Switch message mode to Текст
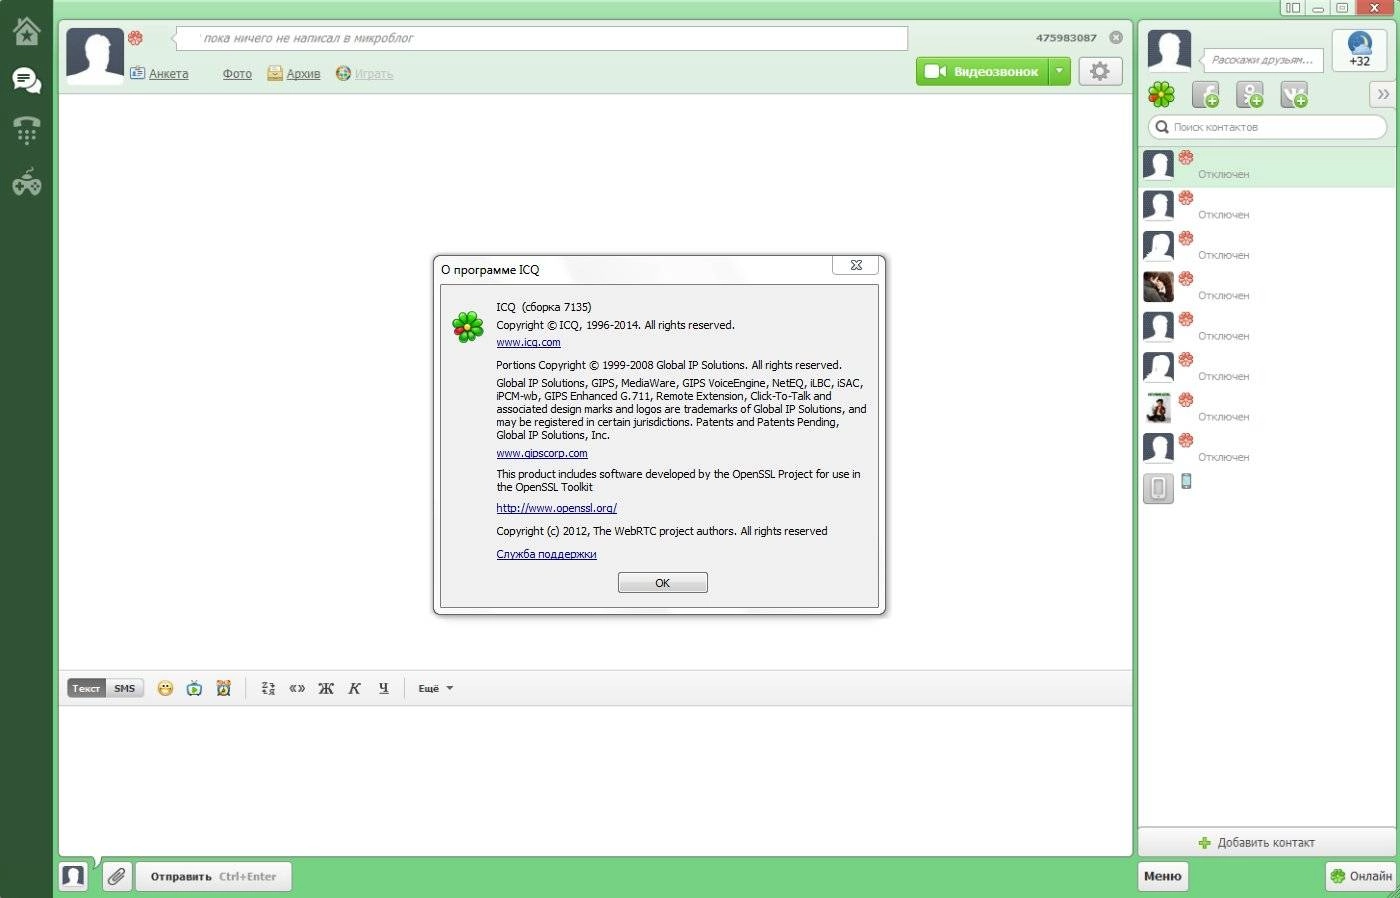The height and width of the screenshot is (898, 1400). point(86,688)
